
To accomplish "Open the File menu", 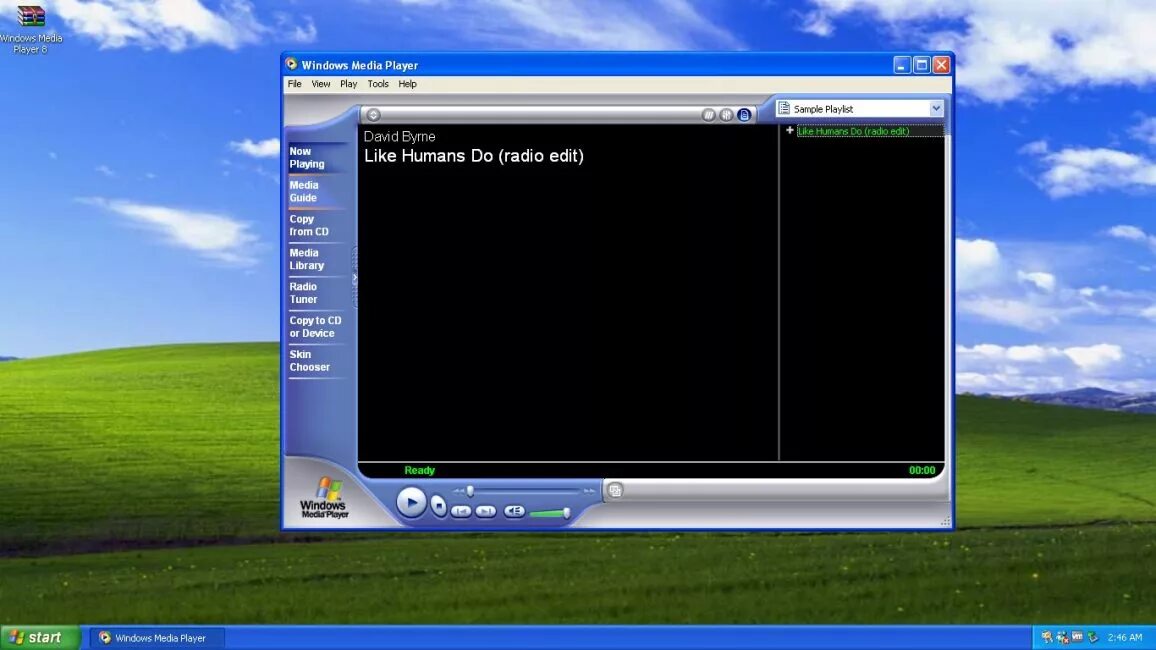I will [294, 84].
